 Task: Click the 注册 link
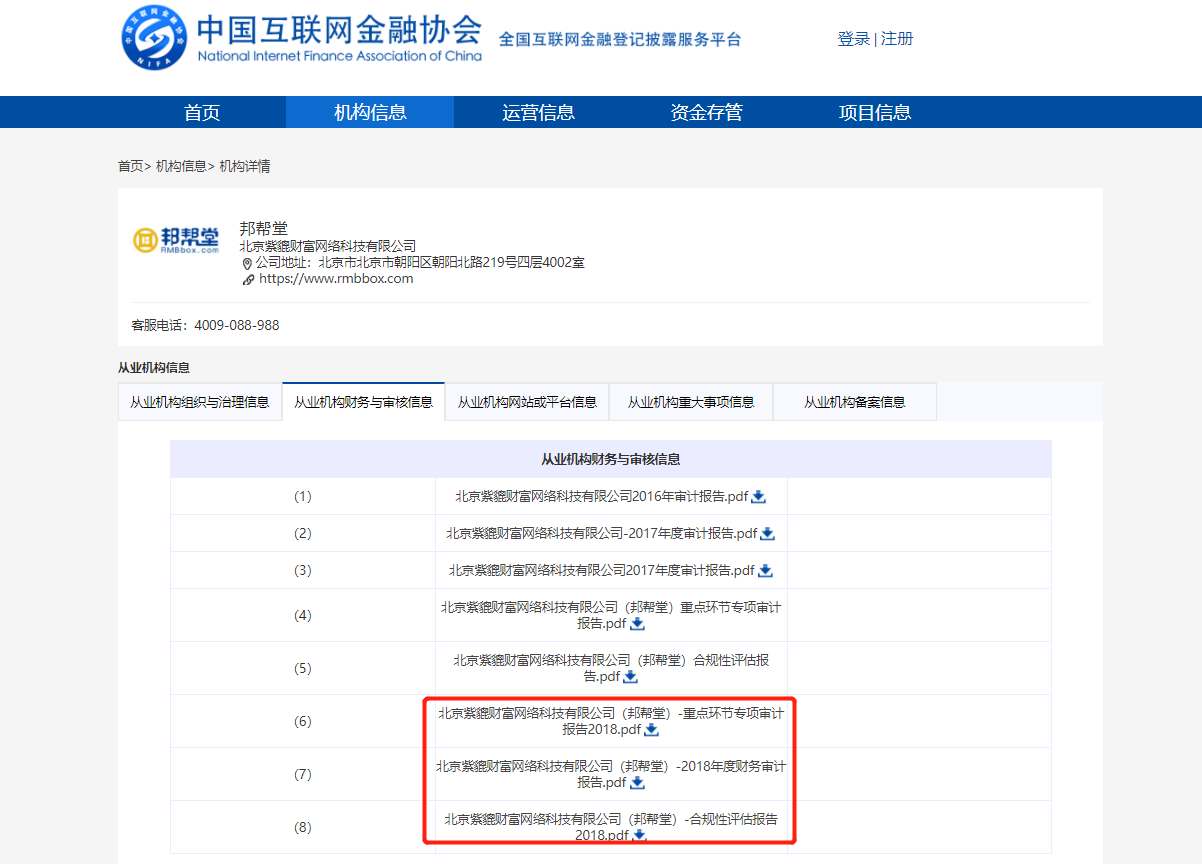click(897, 39)
